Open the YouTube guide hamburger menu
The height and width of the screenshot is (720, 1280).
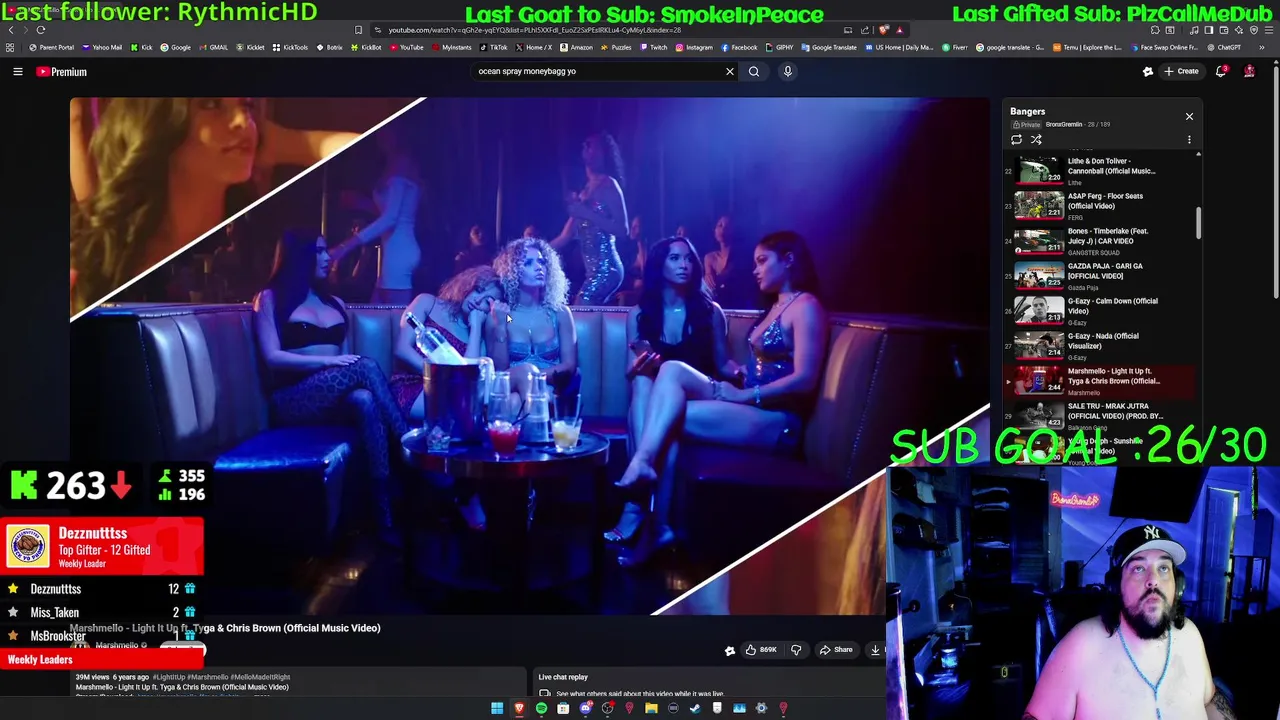(x=17, y=71)
